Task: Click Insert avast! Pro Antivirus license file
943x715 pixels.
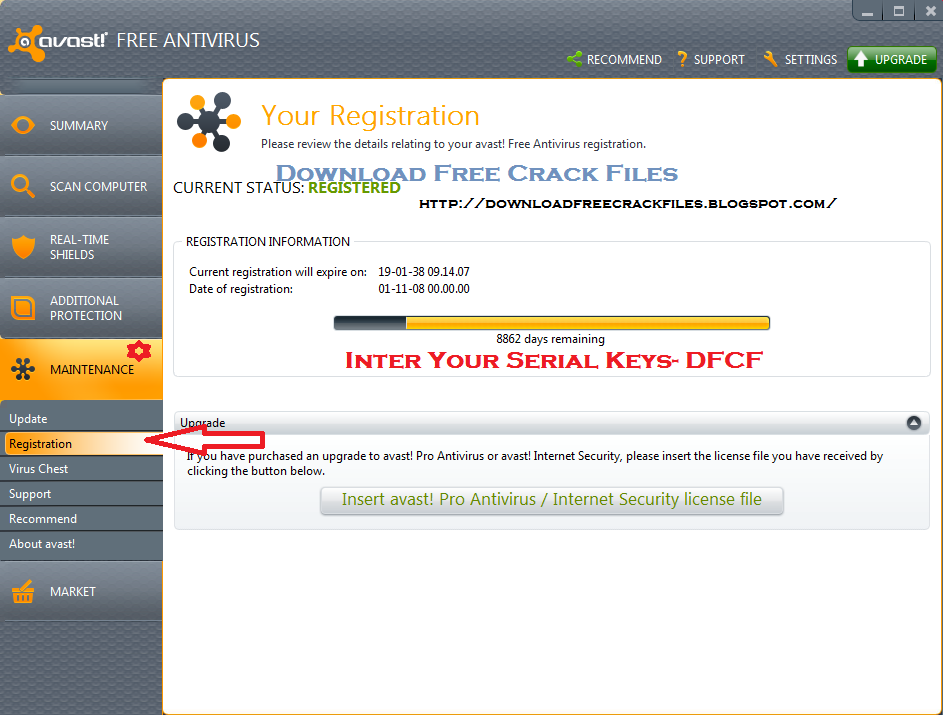Action: [x=551, y=500]
